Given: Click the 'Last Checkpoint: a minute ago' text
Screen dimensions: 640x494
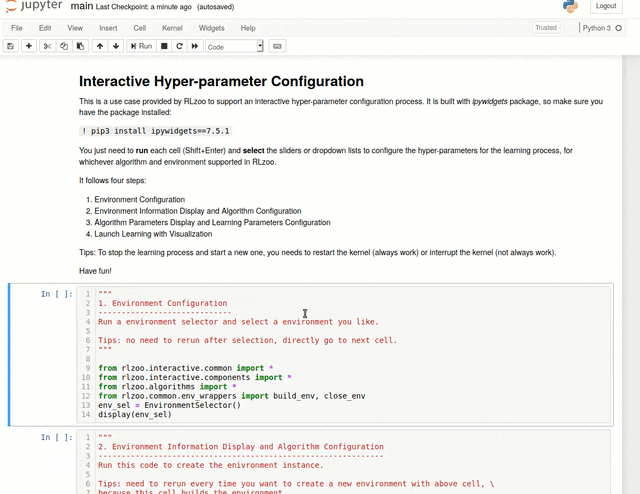Looking at the screenshot, I should pos(144,7).
